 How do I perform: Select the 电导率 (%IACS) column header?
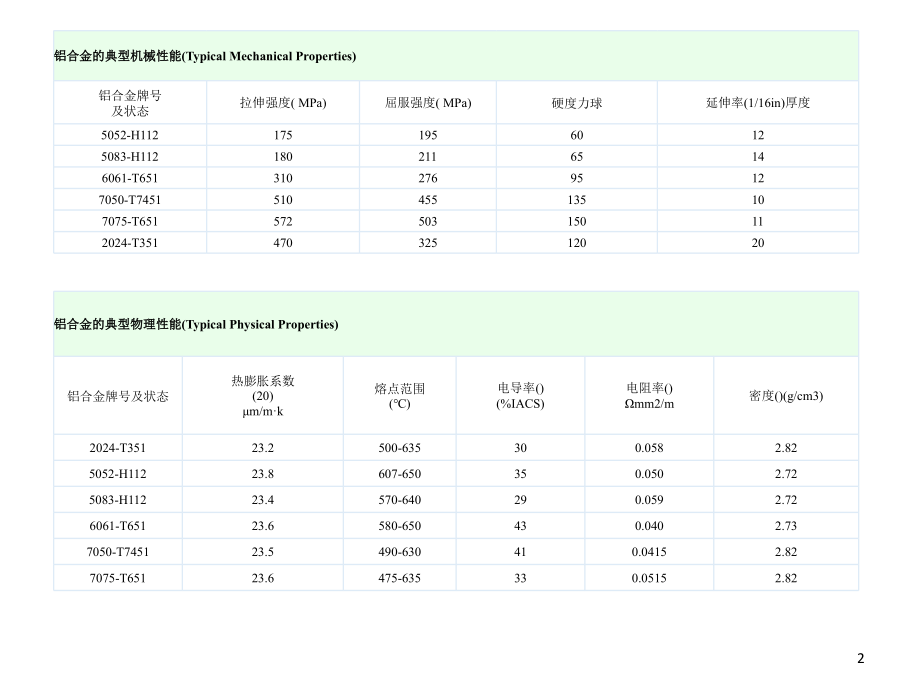[x=520, y=395]
